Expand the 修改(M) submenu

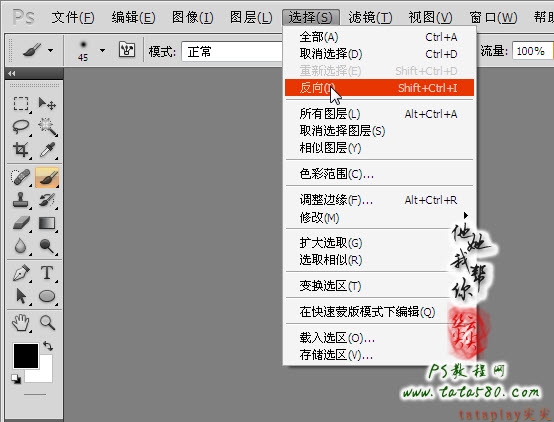pos(379,217)
